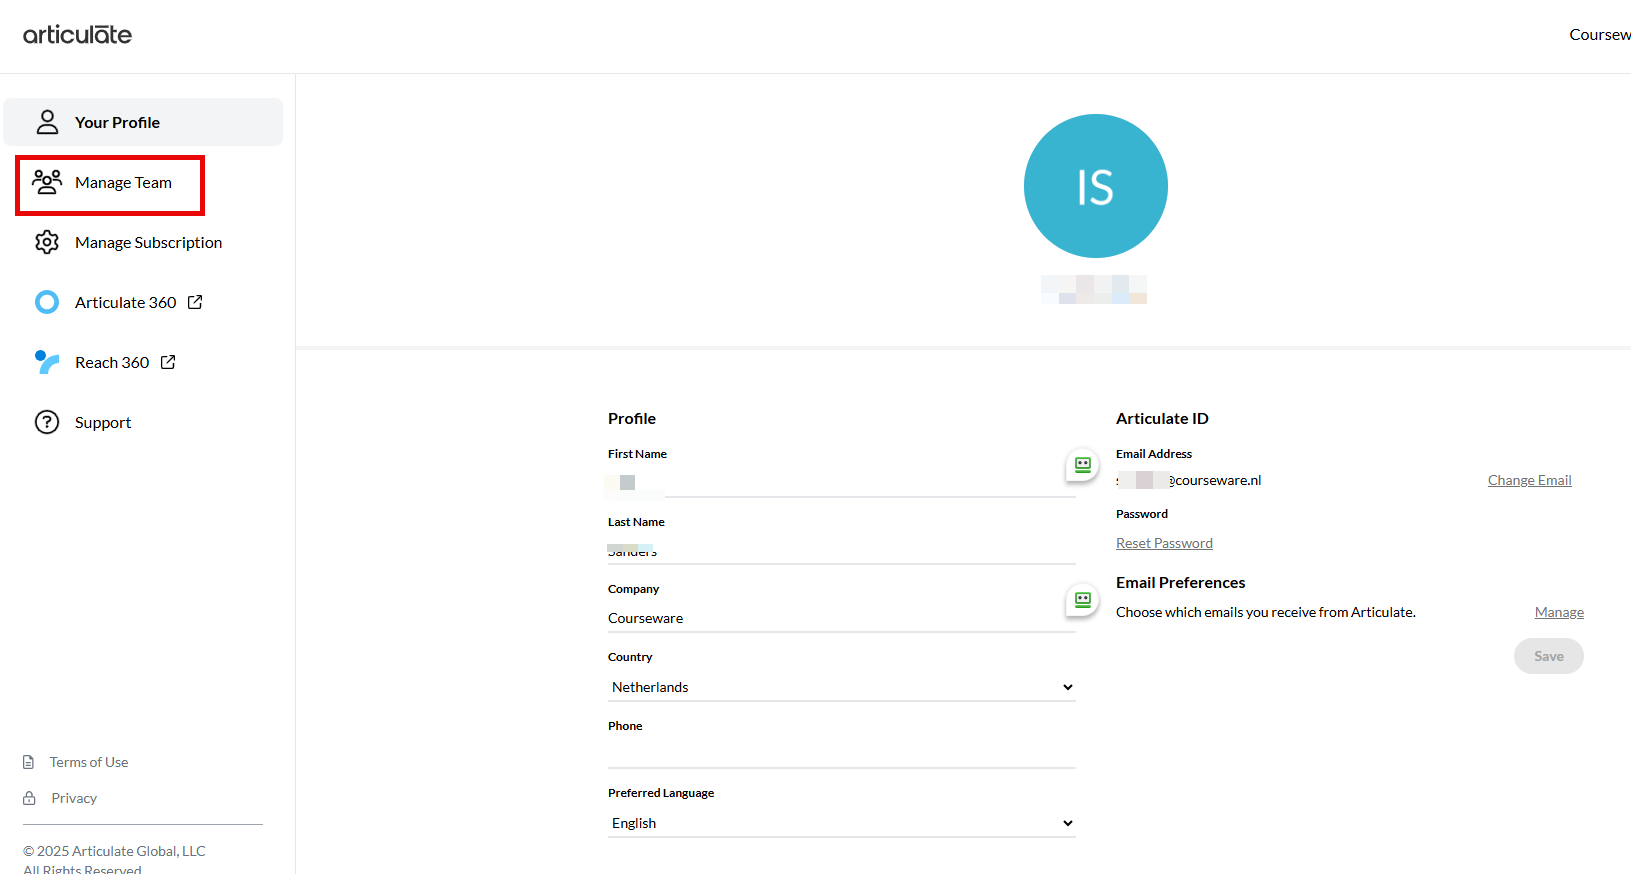This screenshot has height=874, width=1631.
Task: Click the Email Preferences heading
Action: 1181,582
